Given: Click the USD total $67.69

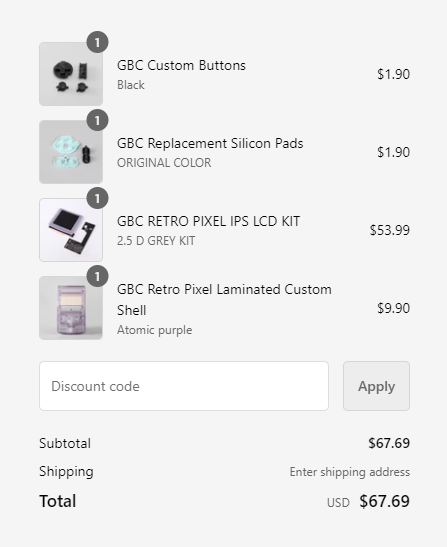Looking at the screenshot, I should (385, 501).
